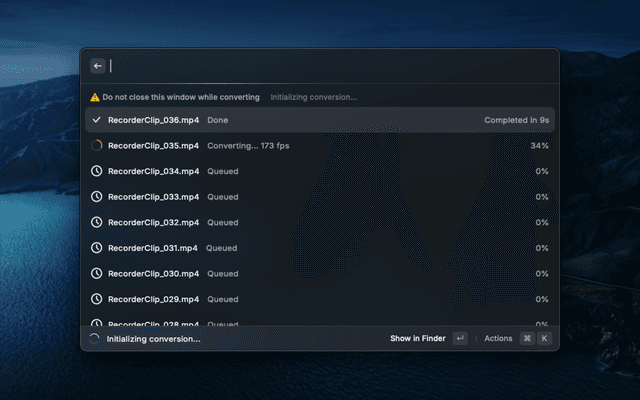Screen dimensions: 640x400
Task: Open the Actions menu
Action: 498,338
